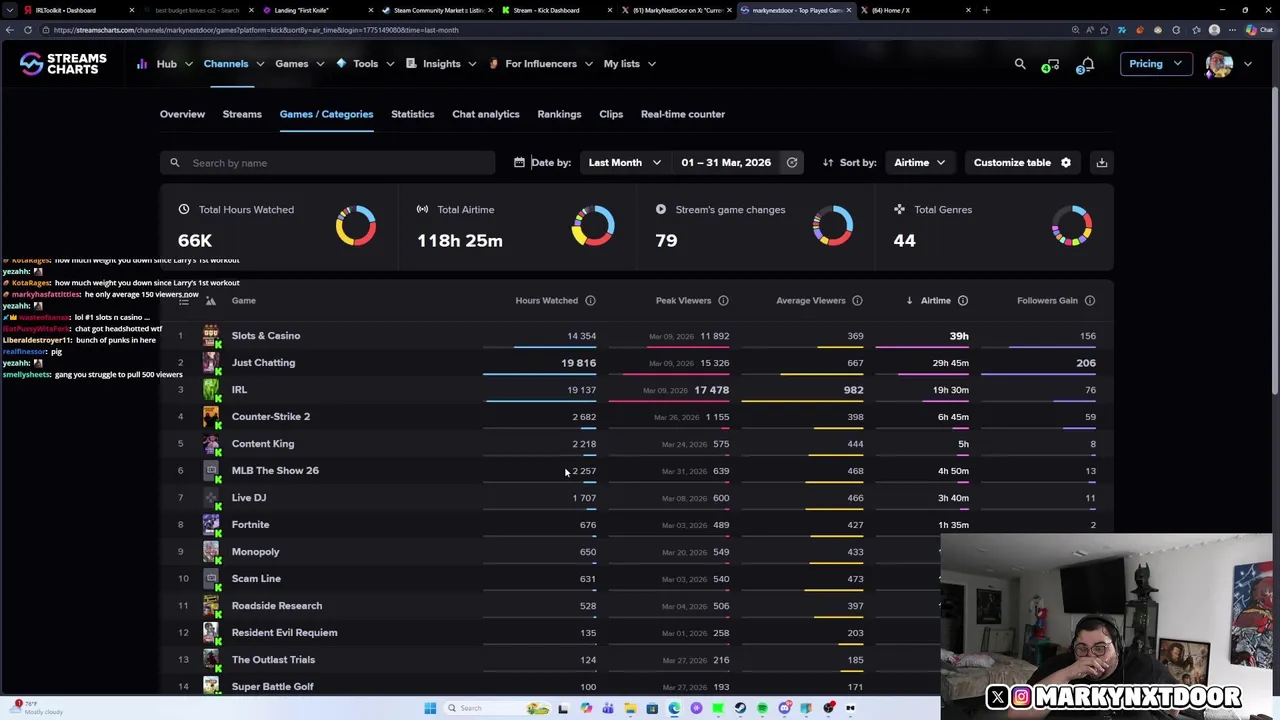
Task: Switch to the Streams tab
Action: pyautogui.click(x=242, y=114)
